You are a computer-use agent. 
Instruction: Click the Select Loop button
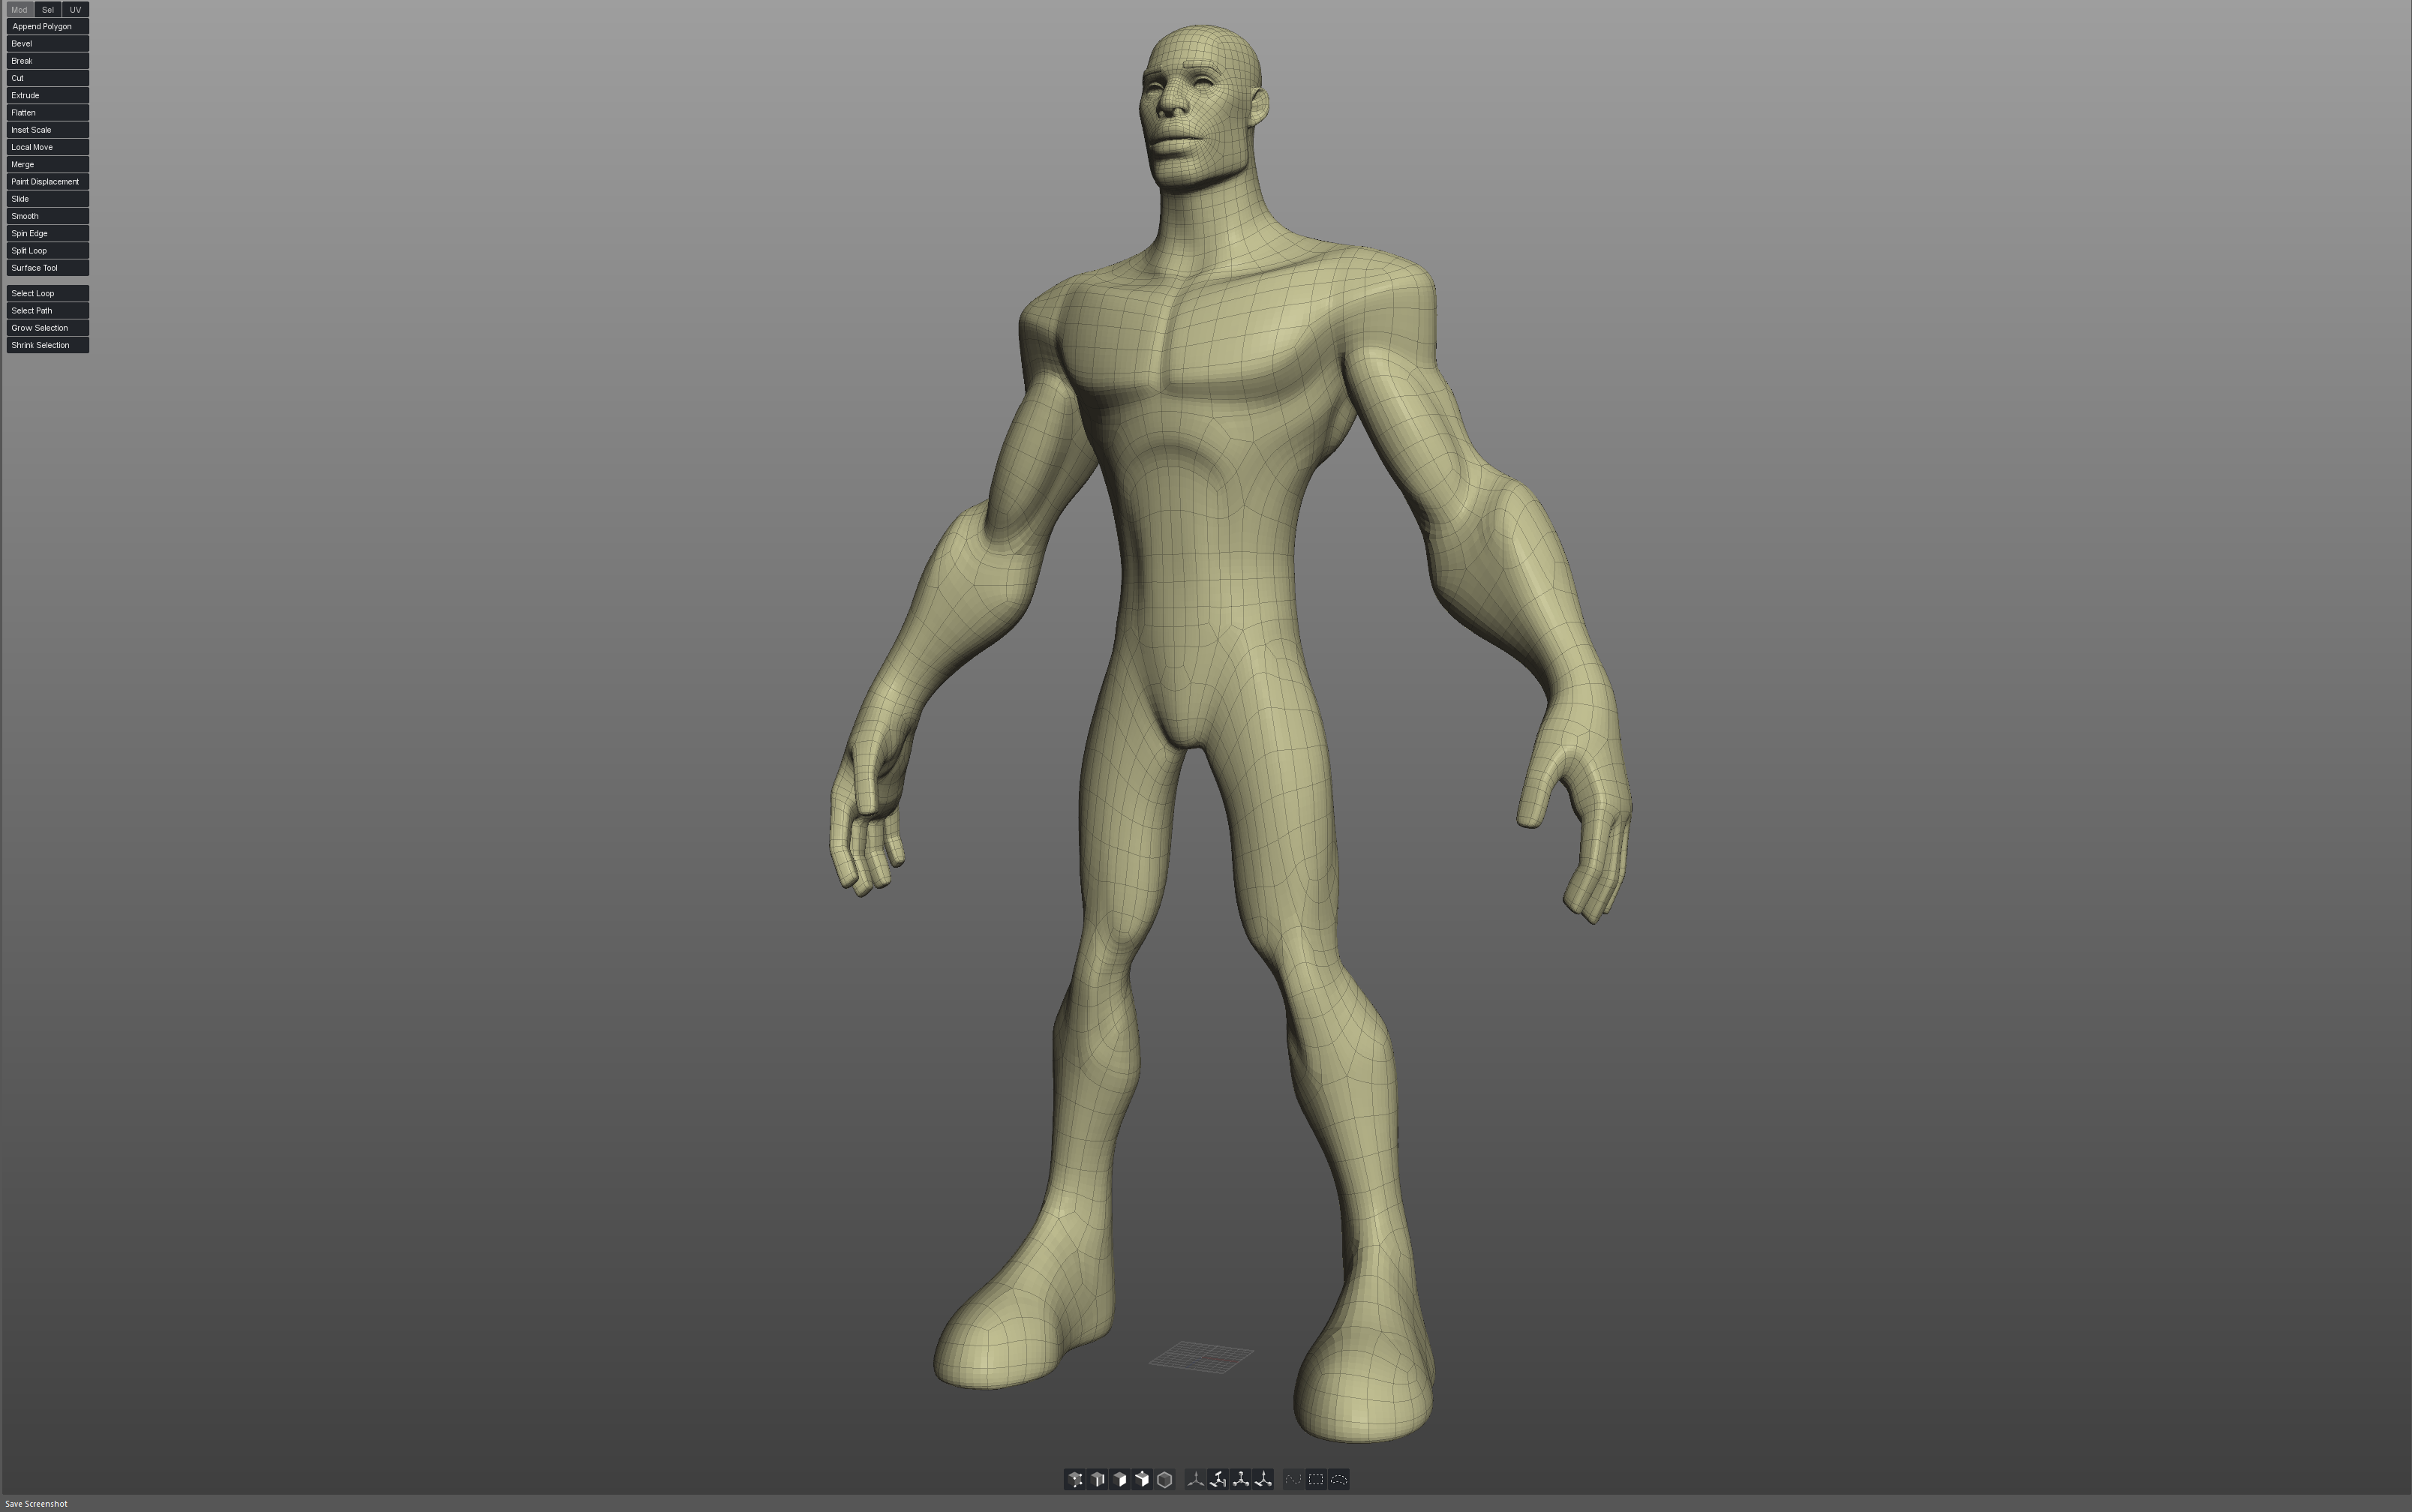[47, 293]
